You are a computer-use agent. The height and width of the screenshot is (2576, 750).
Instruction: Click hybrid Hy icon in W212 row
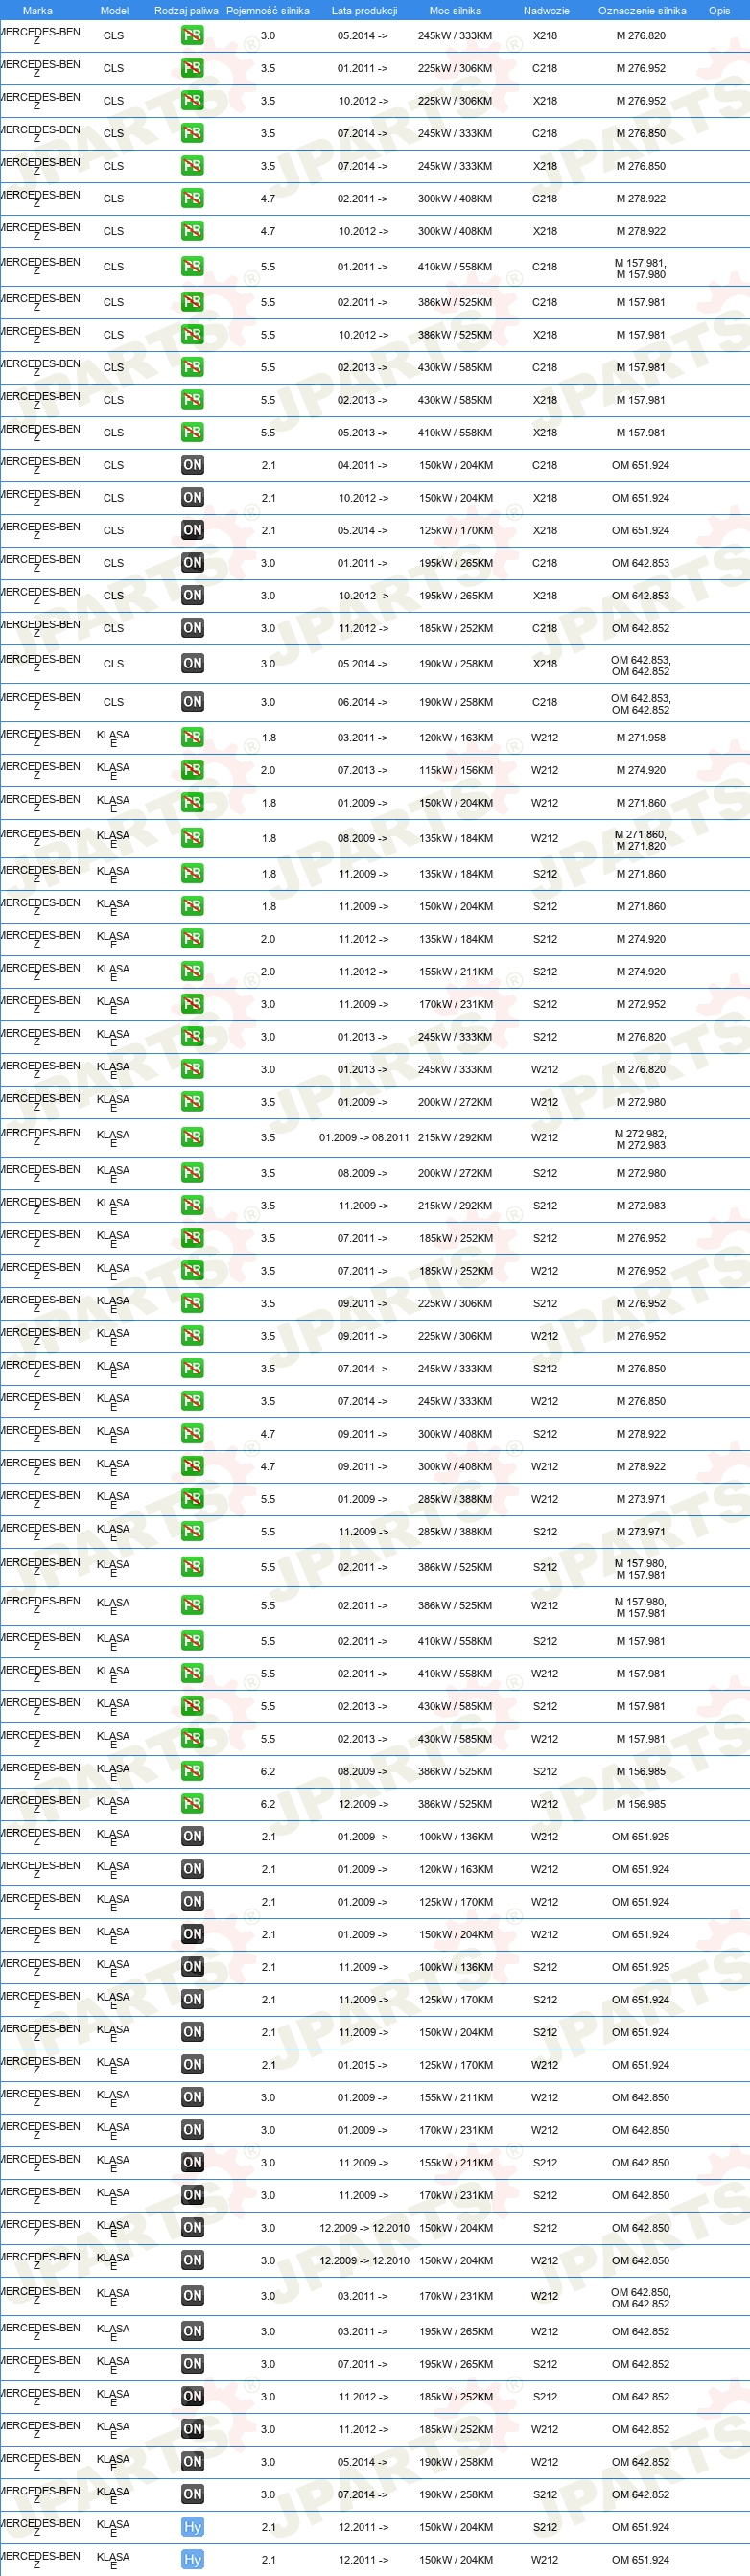[x=192, y=2560]
